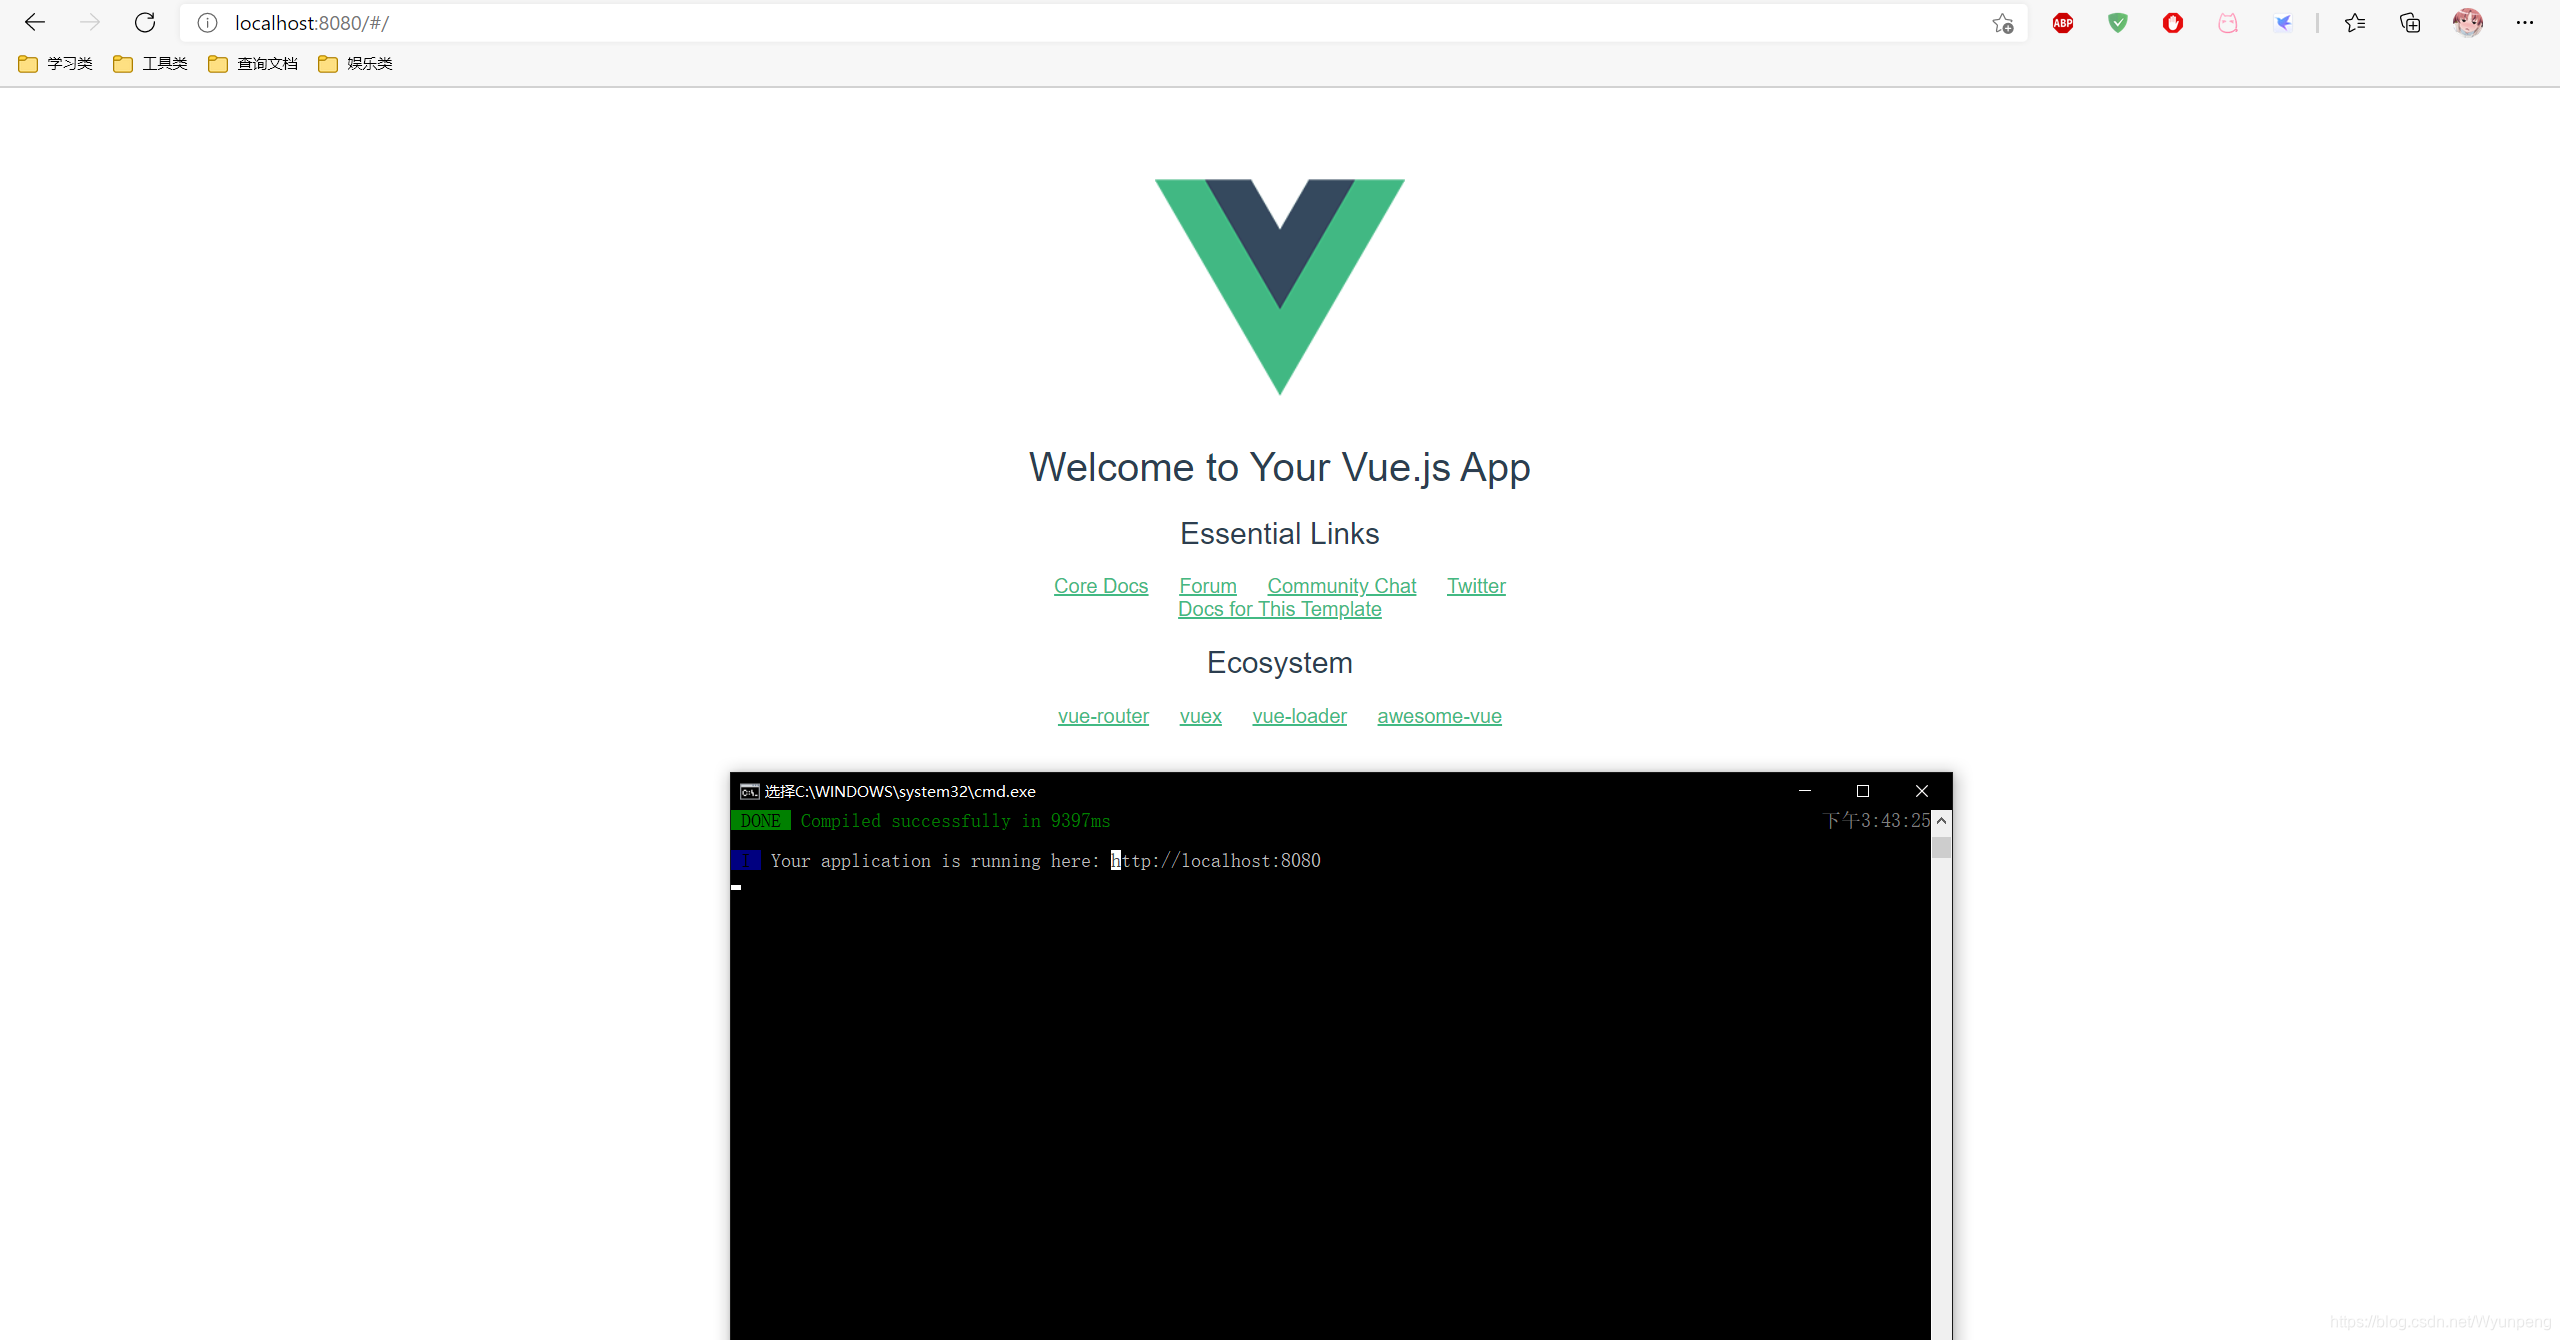Go back with the browser back arrow
Screen dimensions: 2560x1340
[35, 22]
